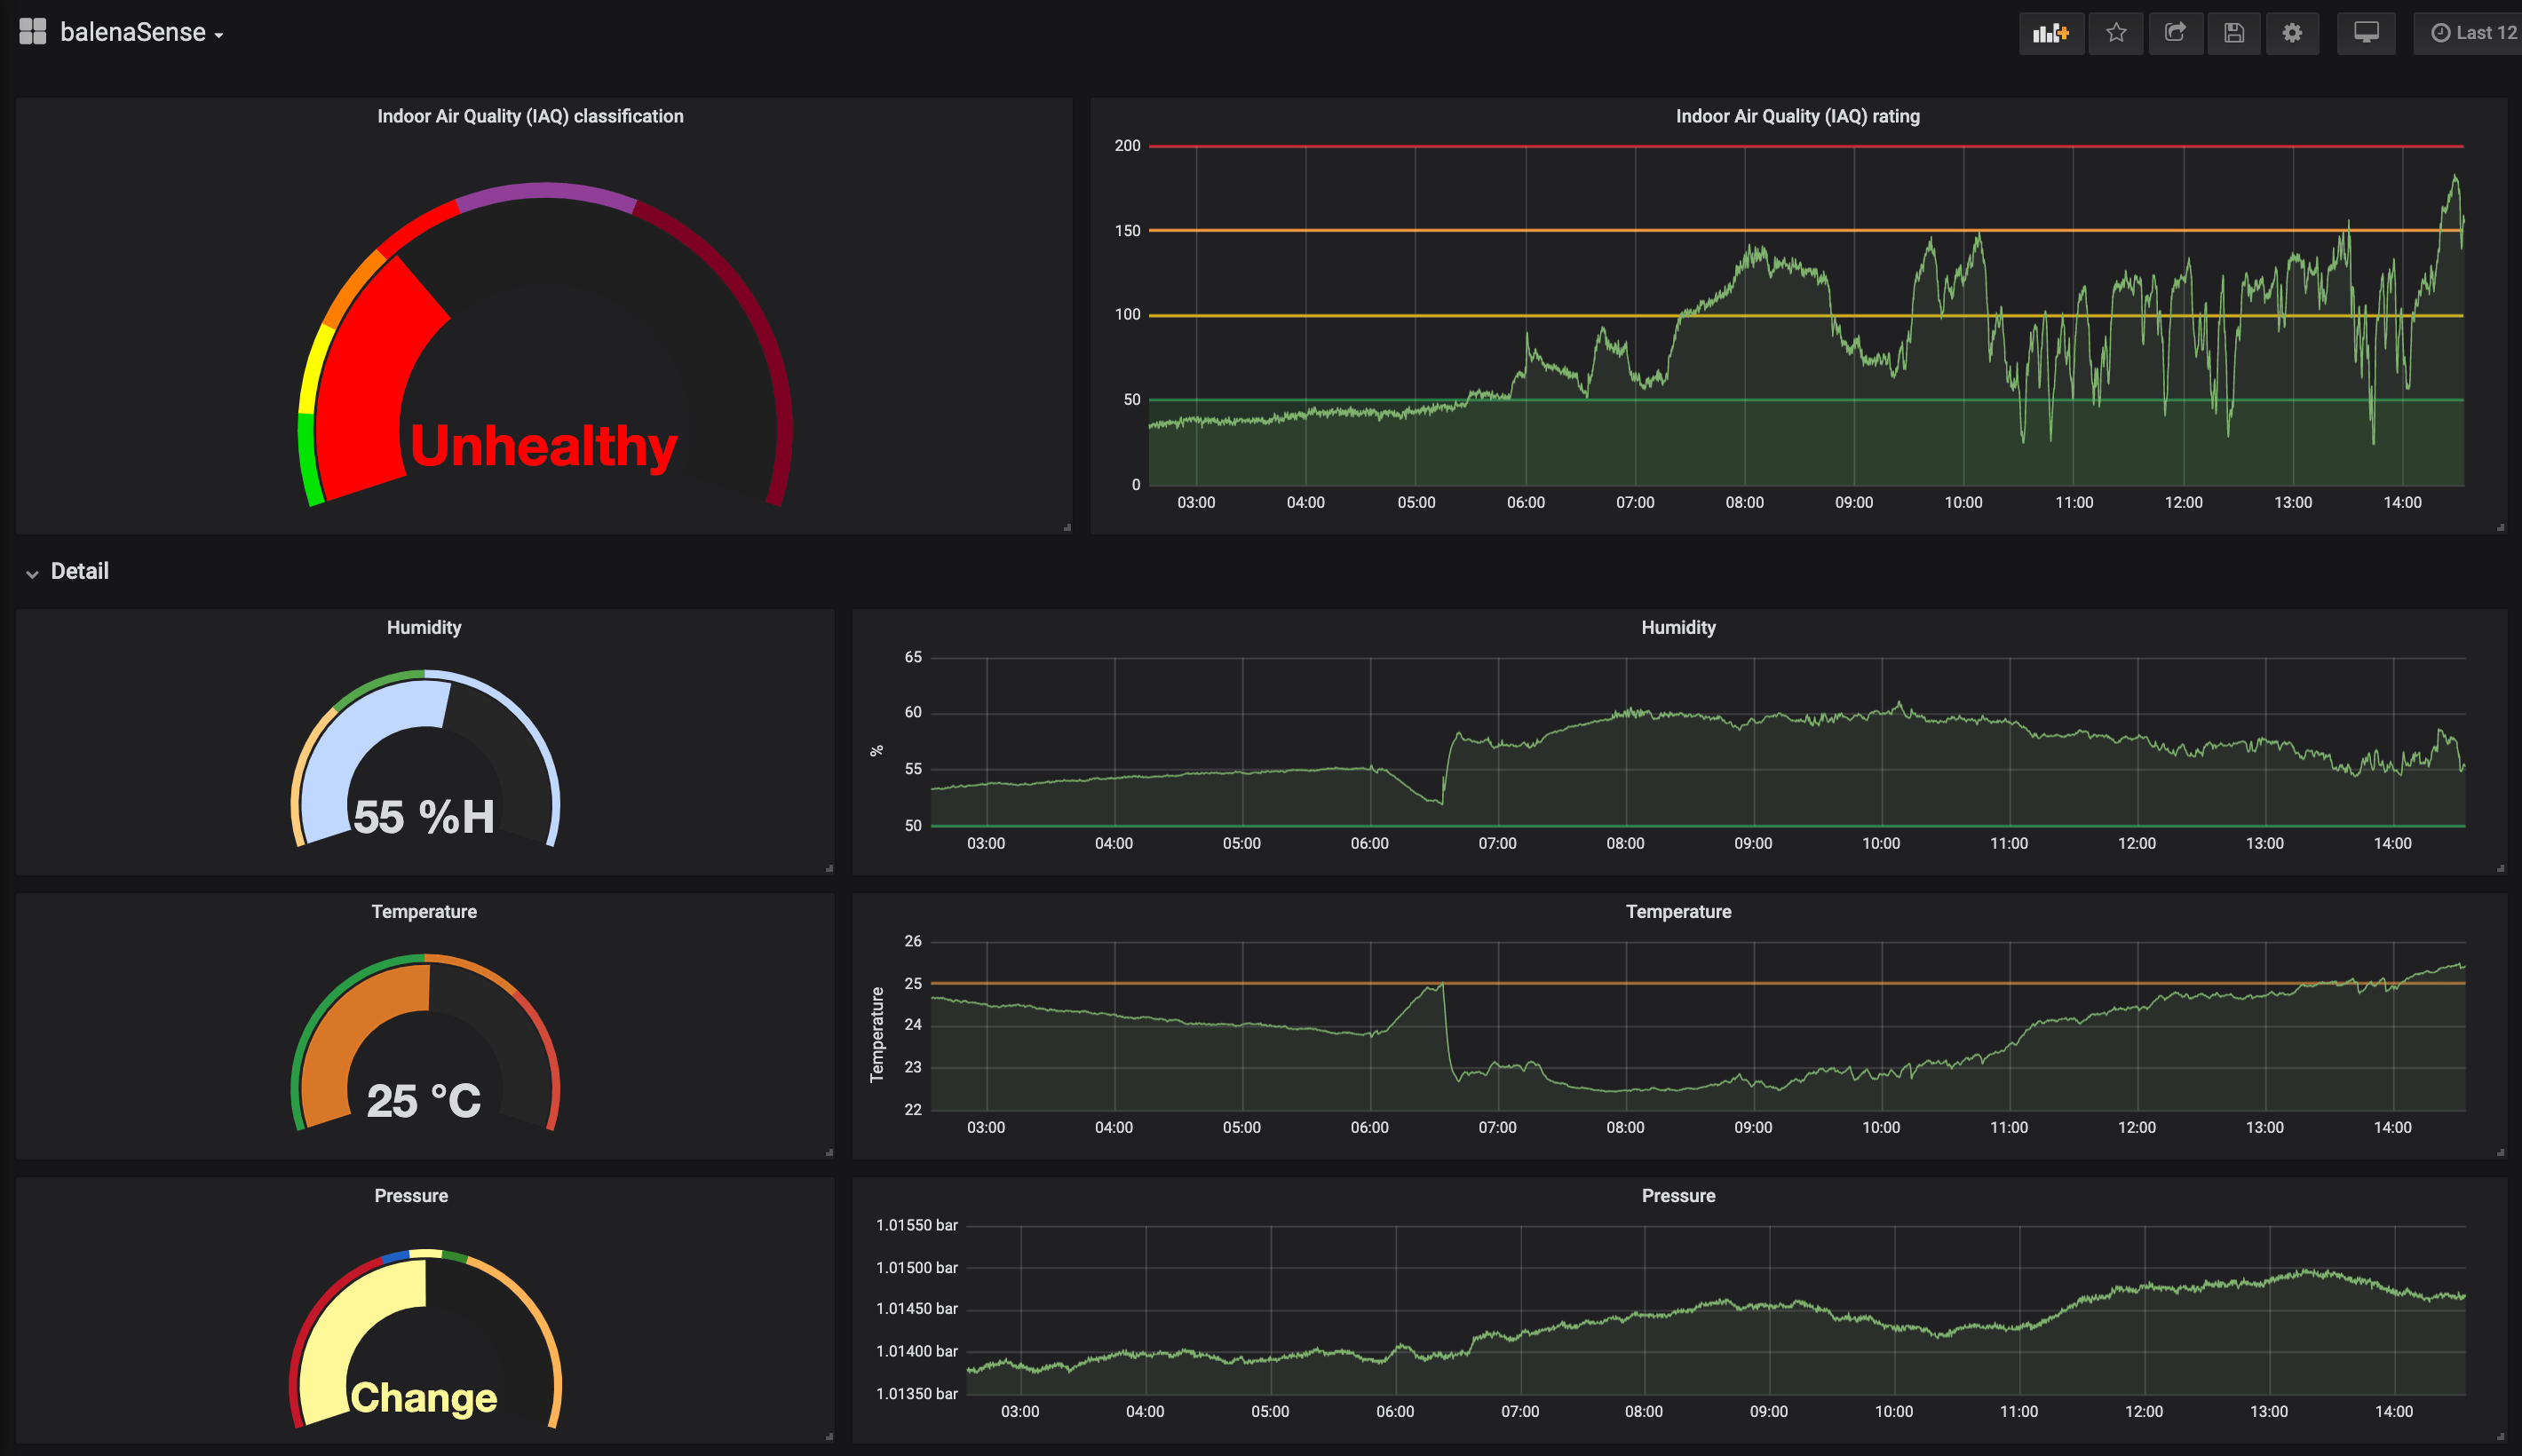Open the Share dashboard icon
Image resolution: width=2522 pixels, height=1456 pixels.
click(2175, 33)
